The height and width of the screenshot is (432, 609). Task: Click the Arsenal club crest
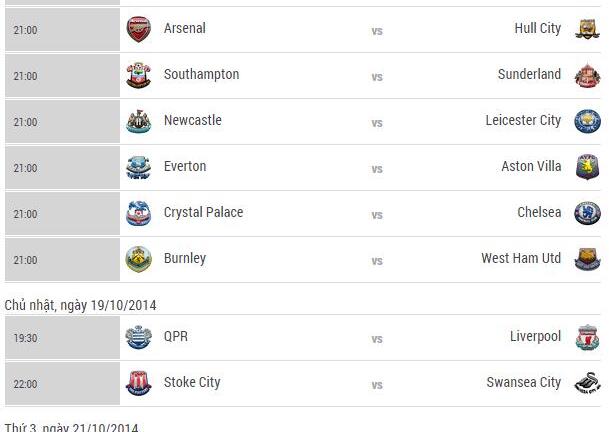[x=138, y=29]
